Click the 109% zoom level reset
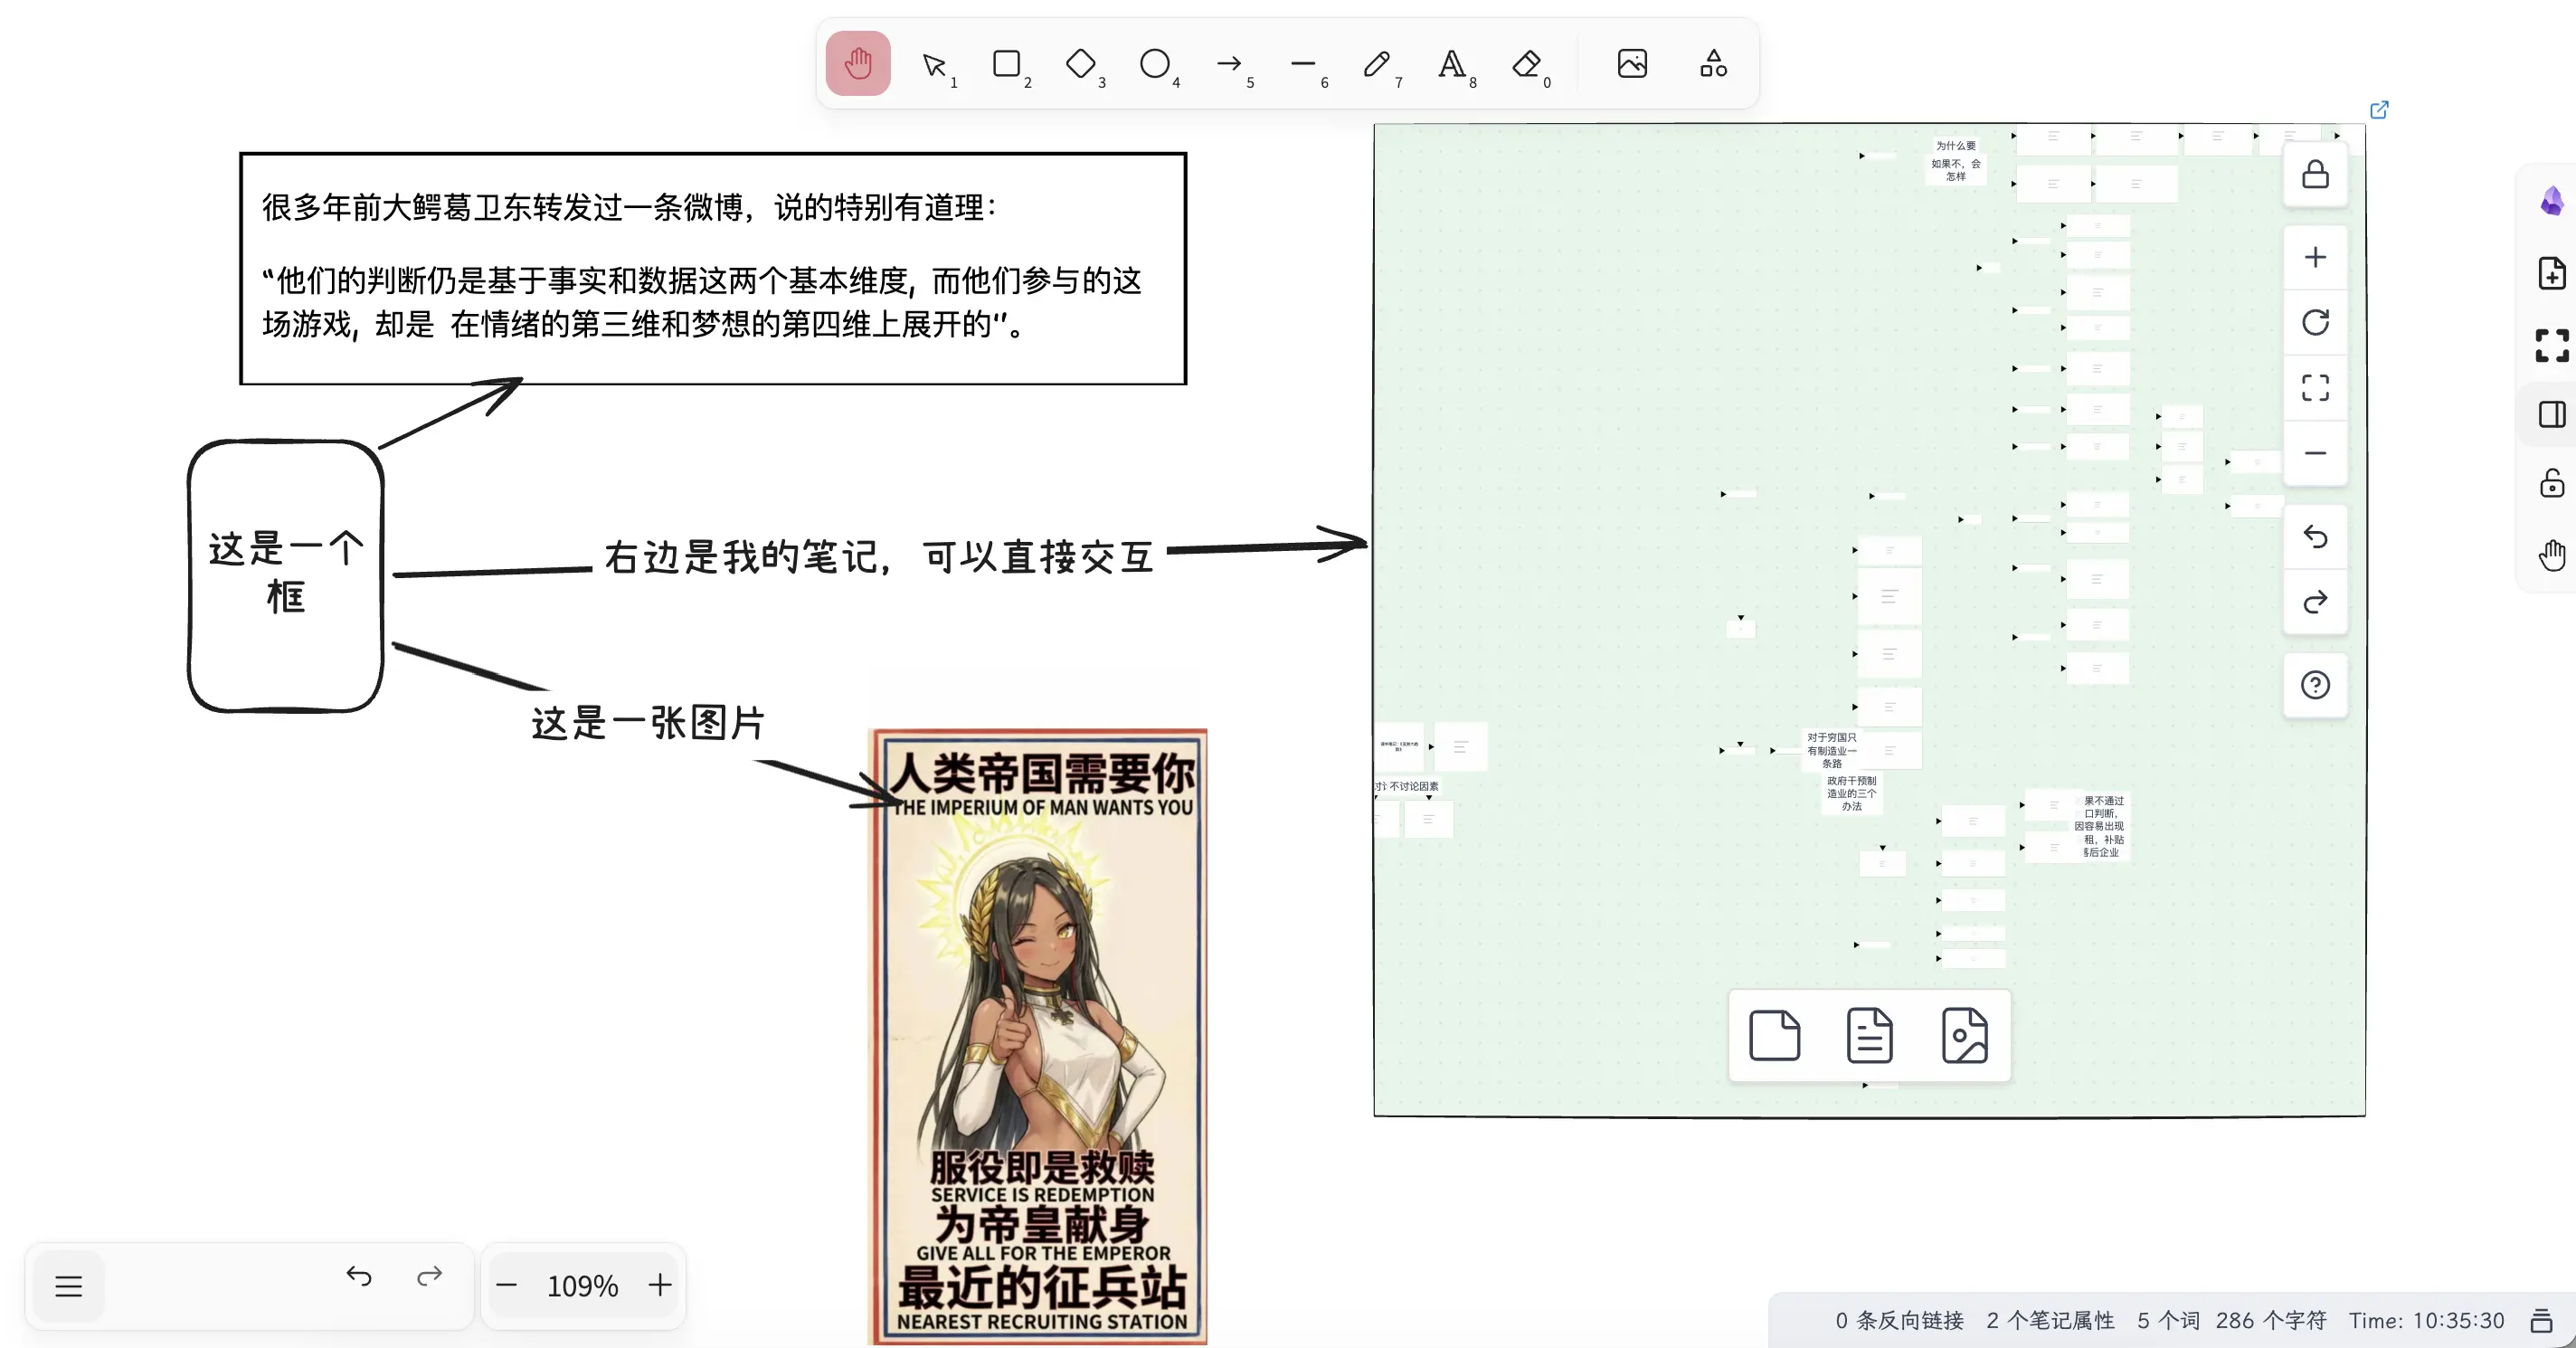2576x1348 pixels. click(x=582, y=1285)
